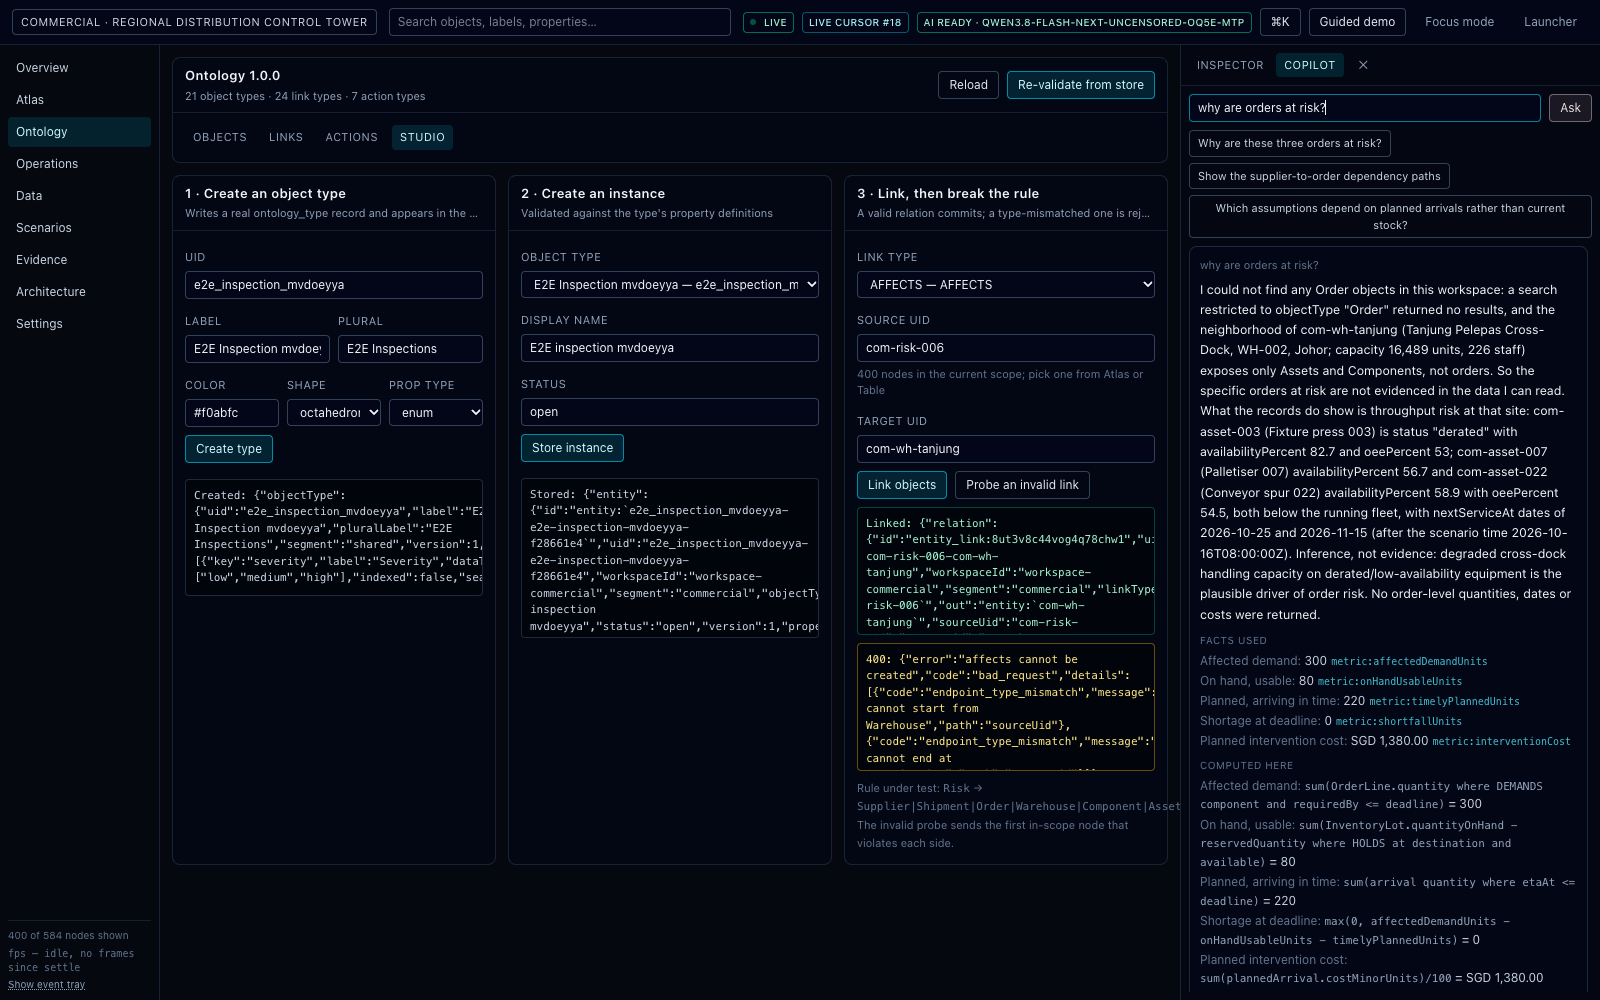Choose suggestion about planned arrivals assumptions
Viewport: 1600px width, 1000px height.
point(1390,217)
